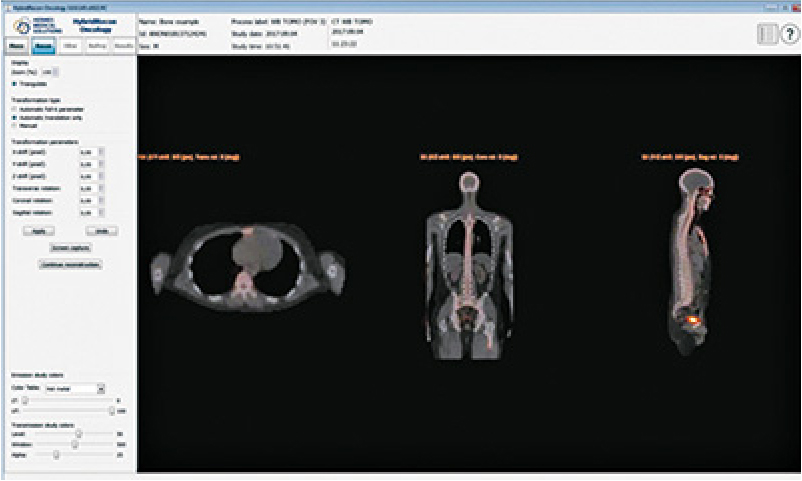This screenshot has height=481, width=802.
Task: Click the Transverse rotation value field
Action: (x=88, y=189)
